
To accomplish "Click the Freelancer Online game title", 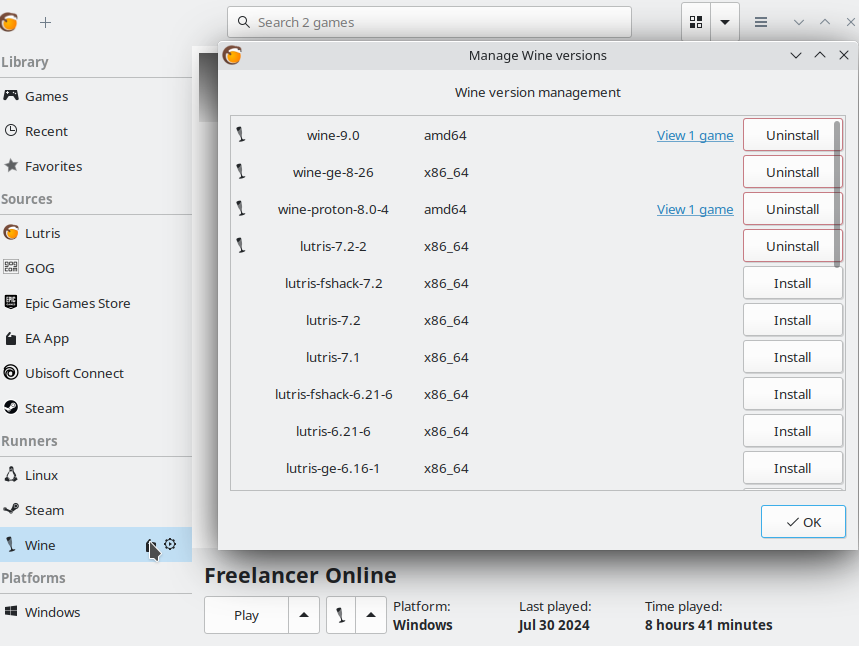I will (x=300, y=575).
